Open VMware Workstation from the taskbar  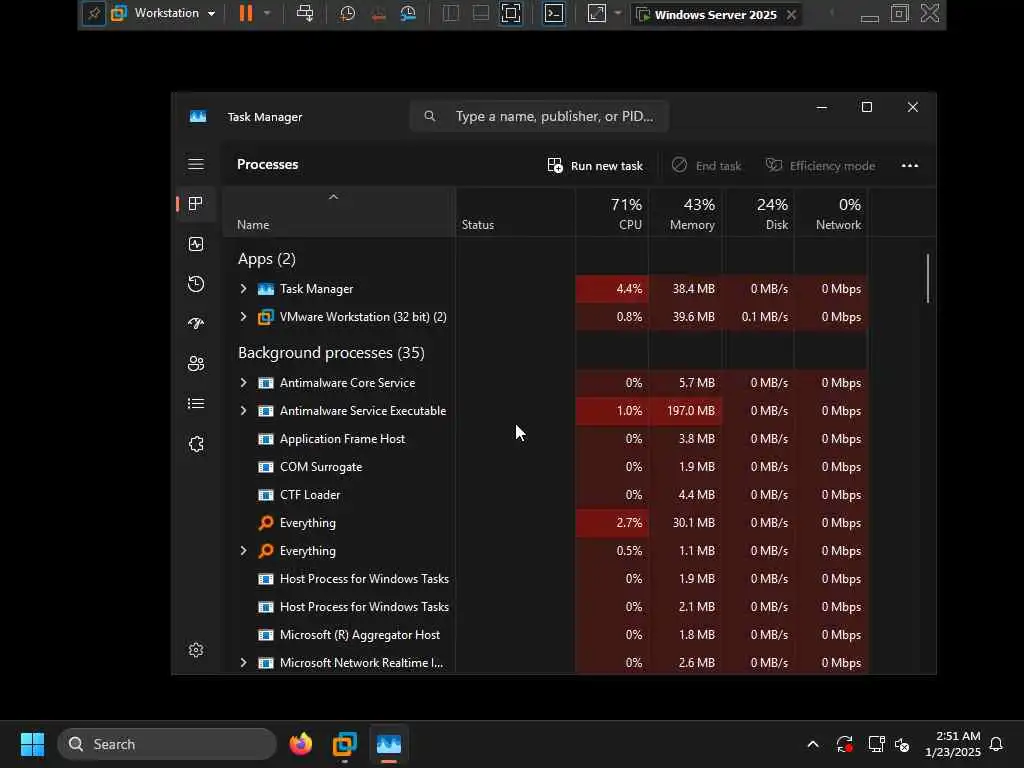(x=345, y=744)
